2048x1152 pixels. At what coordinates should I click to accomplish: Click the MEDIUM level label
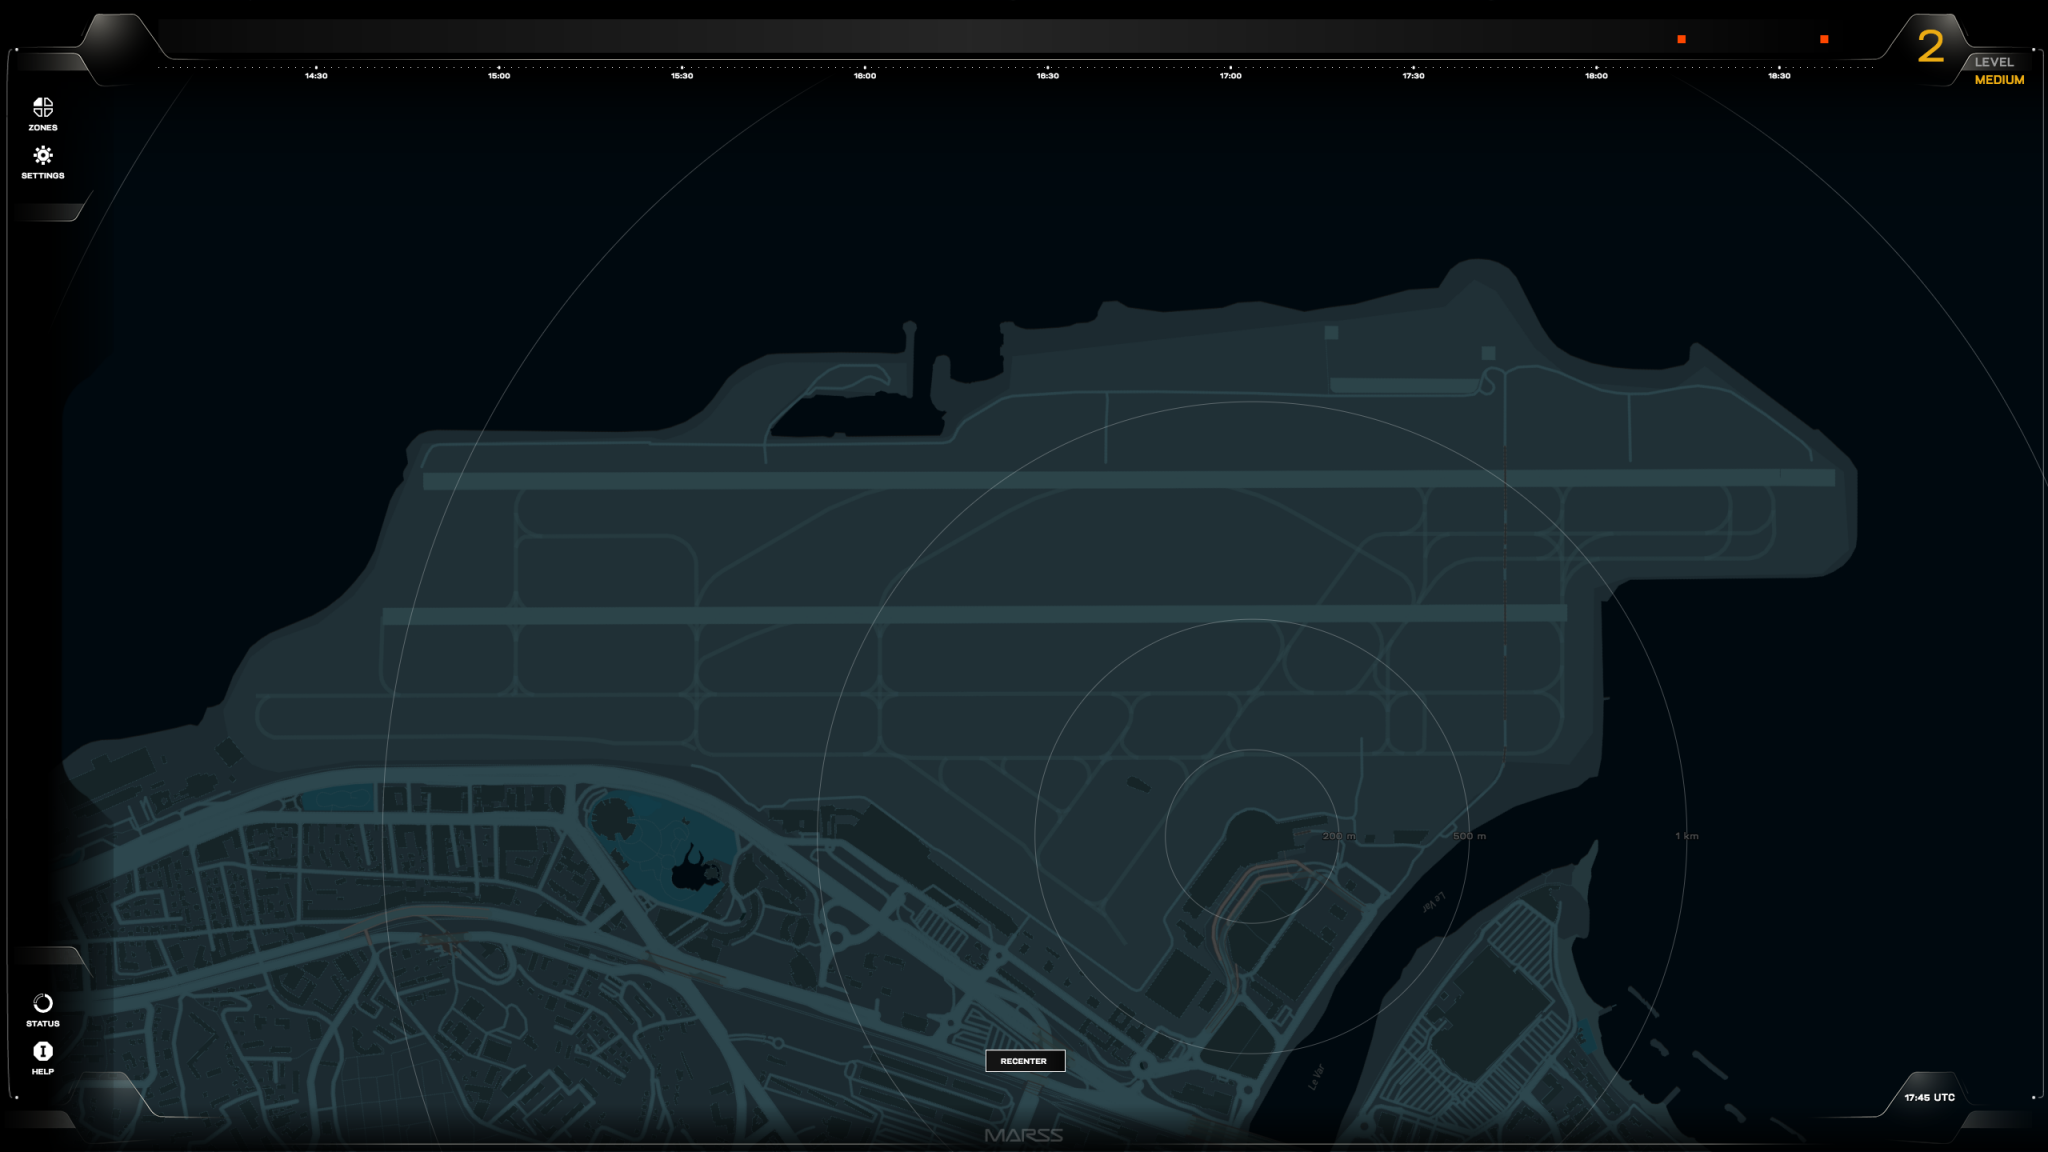pyautogui.click(x=1999, y=80)
